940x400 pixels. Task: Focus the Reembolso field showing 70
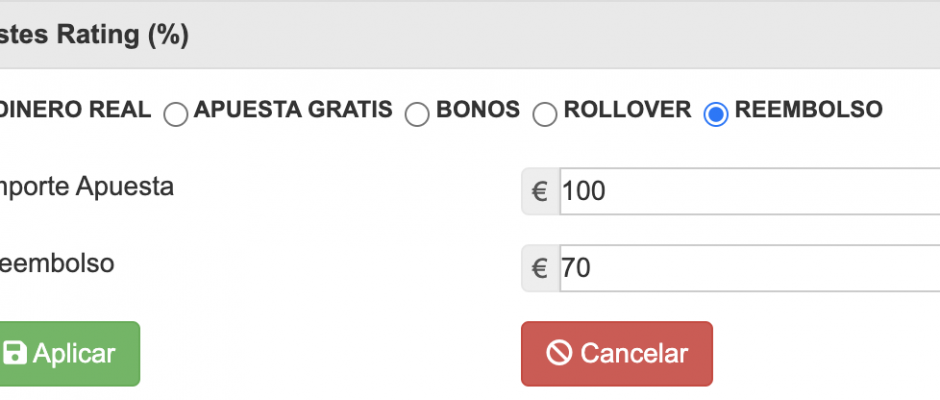pyautogui.click(x=750, y=268)
